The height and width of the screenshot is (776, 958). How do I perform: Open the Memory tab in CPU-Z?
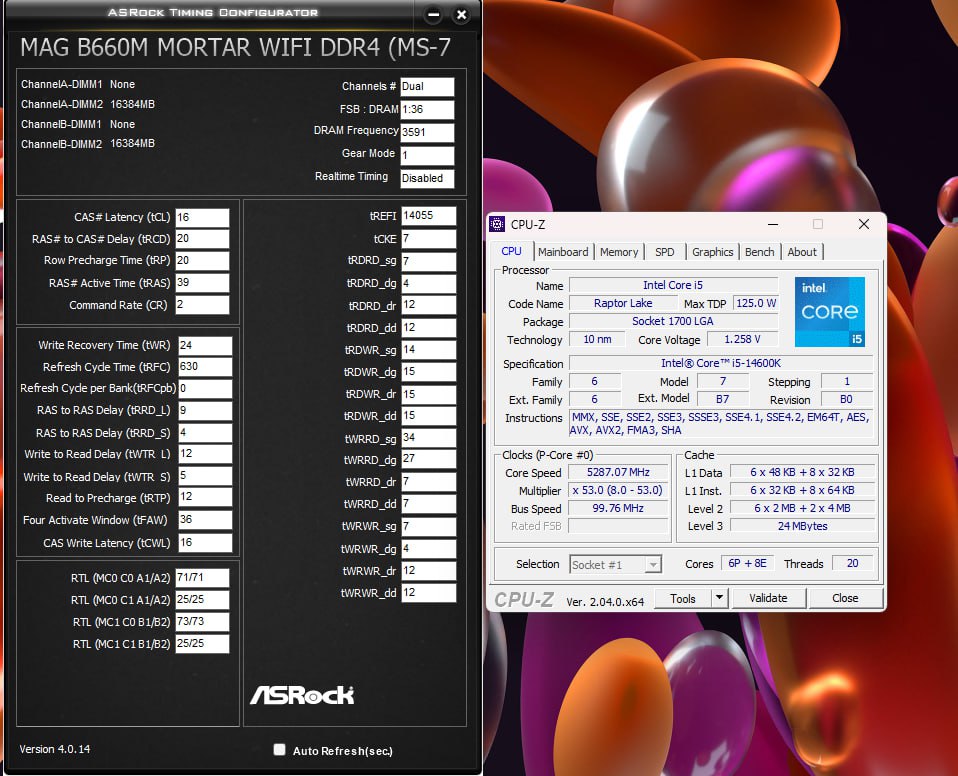point(619,252)
